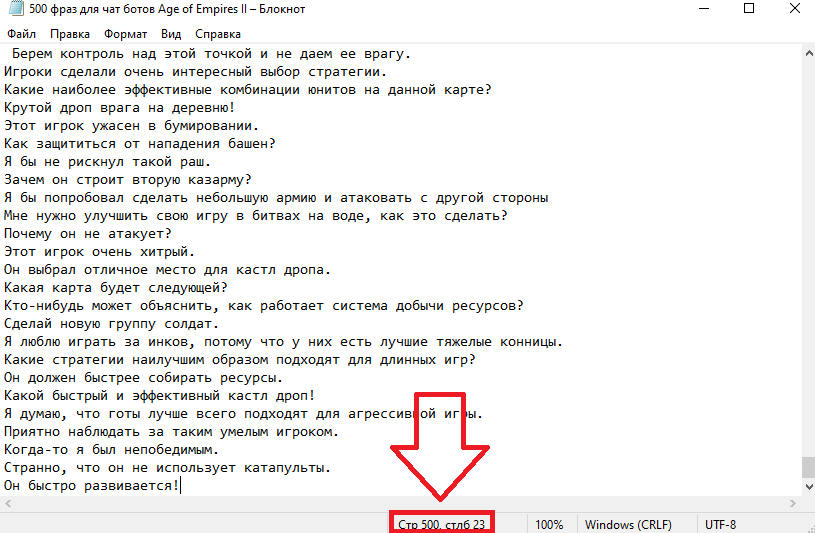The width and height of the screenshot is (815, 533).
Task: Click the vertical scrollbar thumb
Action: click(807, 469)
